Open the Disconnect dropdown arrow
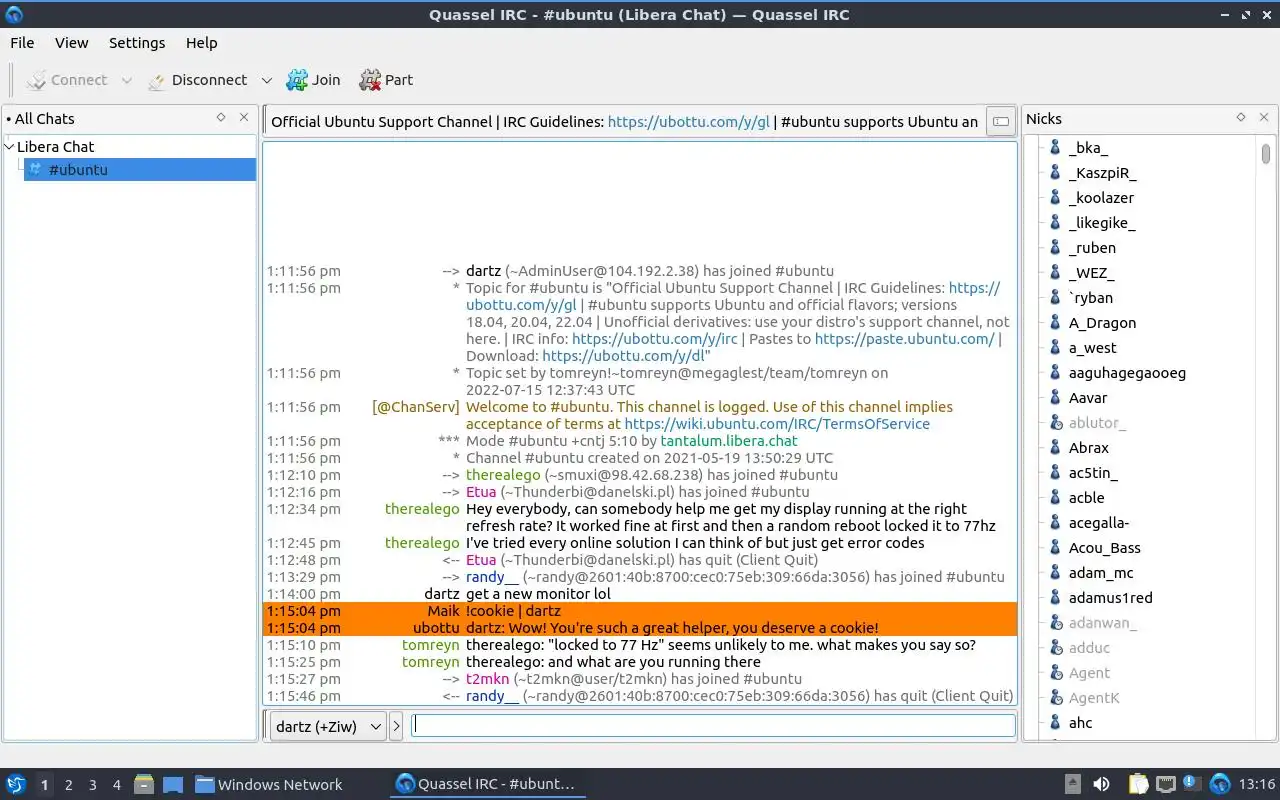 coord(266,80)
